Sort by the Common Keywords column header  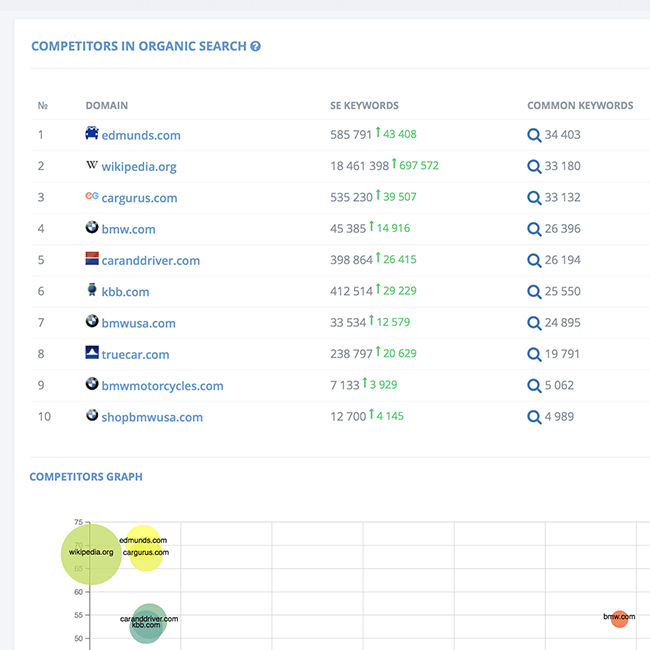(580, 105)
